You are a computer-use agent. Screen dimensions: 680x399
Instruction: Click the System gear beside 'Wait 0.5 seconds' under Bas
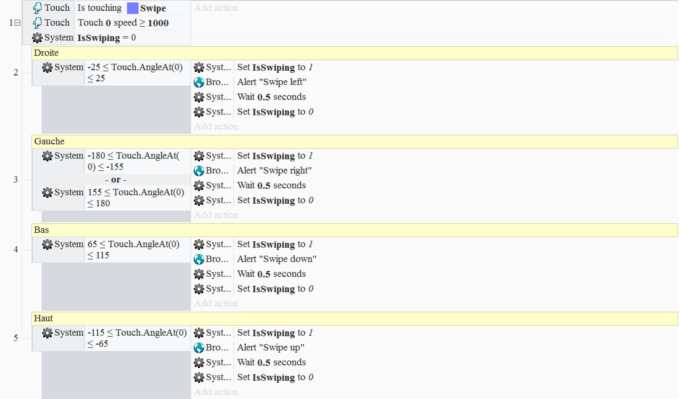tap(199, 274)
